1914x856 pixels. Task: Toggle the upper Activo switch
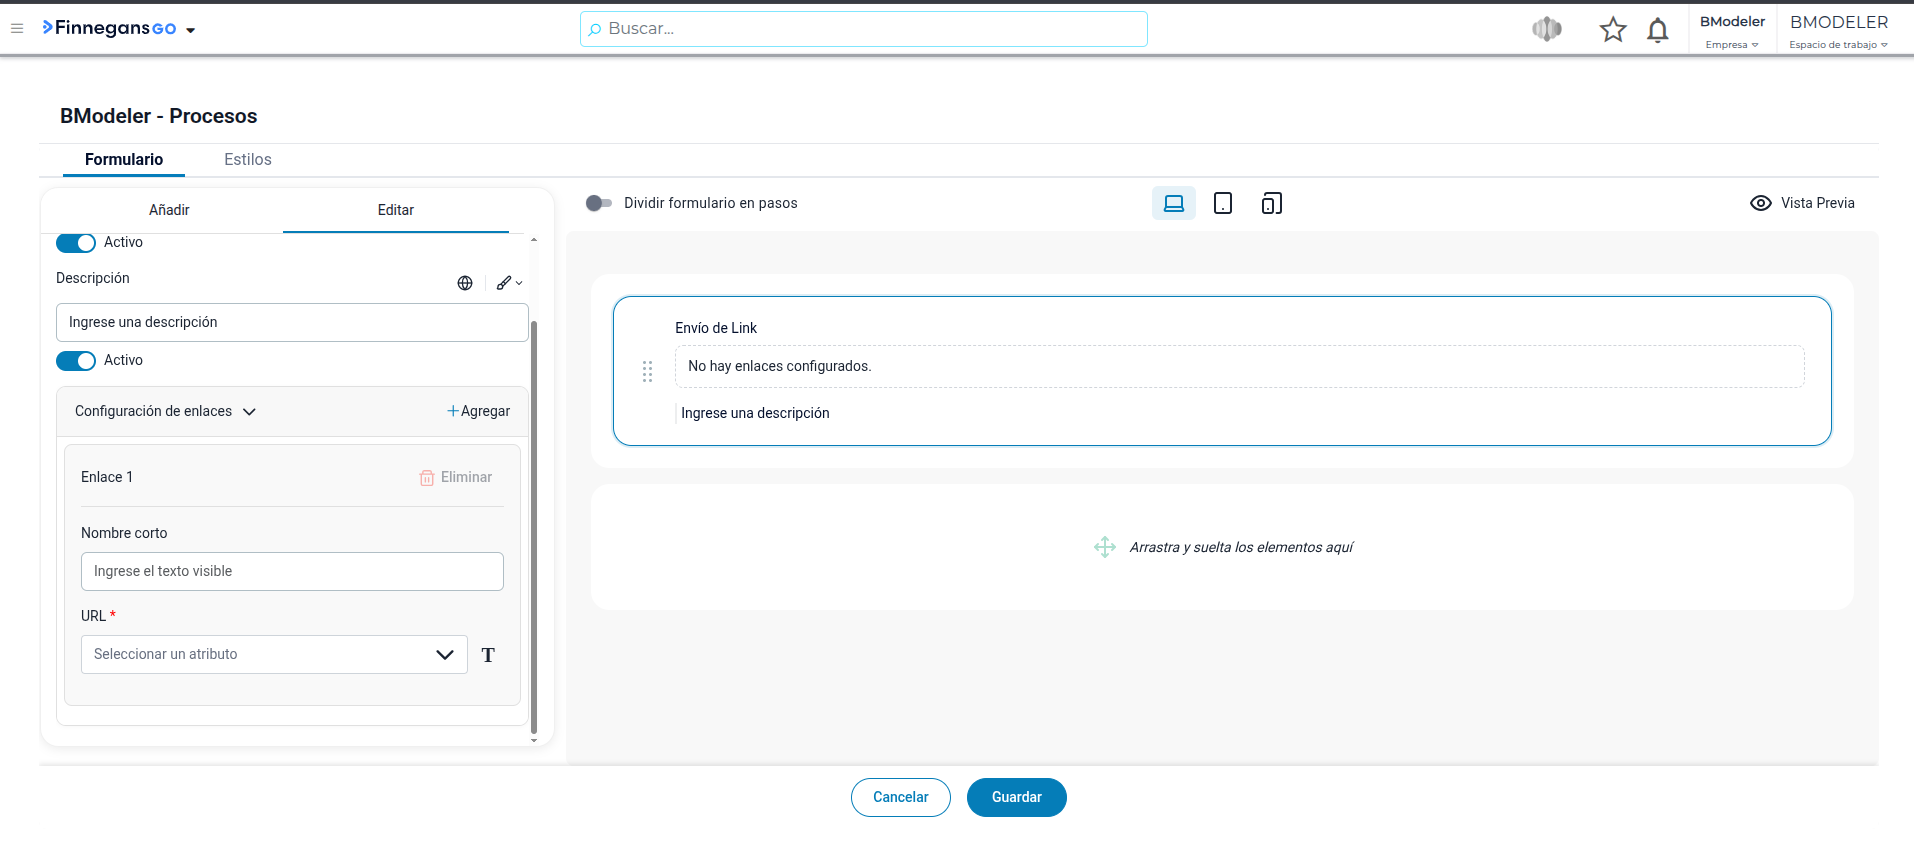point(76,243)
